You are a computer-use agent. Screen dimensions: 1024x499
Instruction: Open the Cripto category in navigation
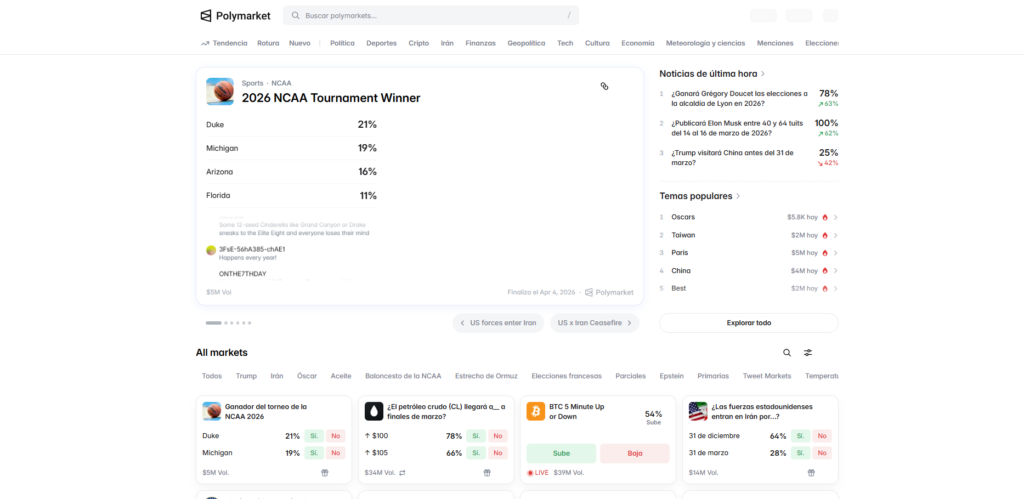[418, 43]
